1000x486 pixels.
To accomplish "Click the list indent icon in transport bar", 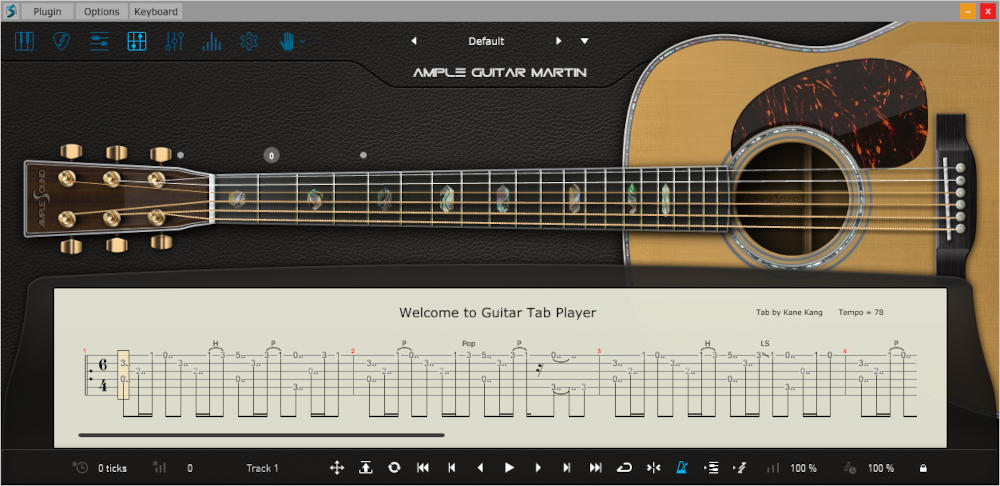I will (x=711, y=468).
